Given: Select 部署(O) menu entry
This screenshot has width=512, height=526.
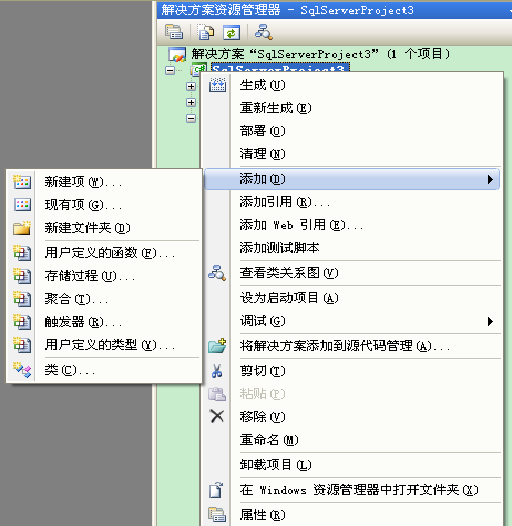Looking at the screenshot, I should coord(352,131).
